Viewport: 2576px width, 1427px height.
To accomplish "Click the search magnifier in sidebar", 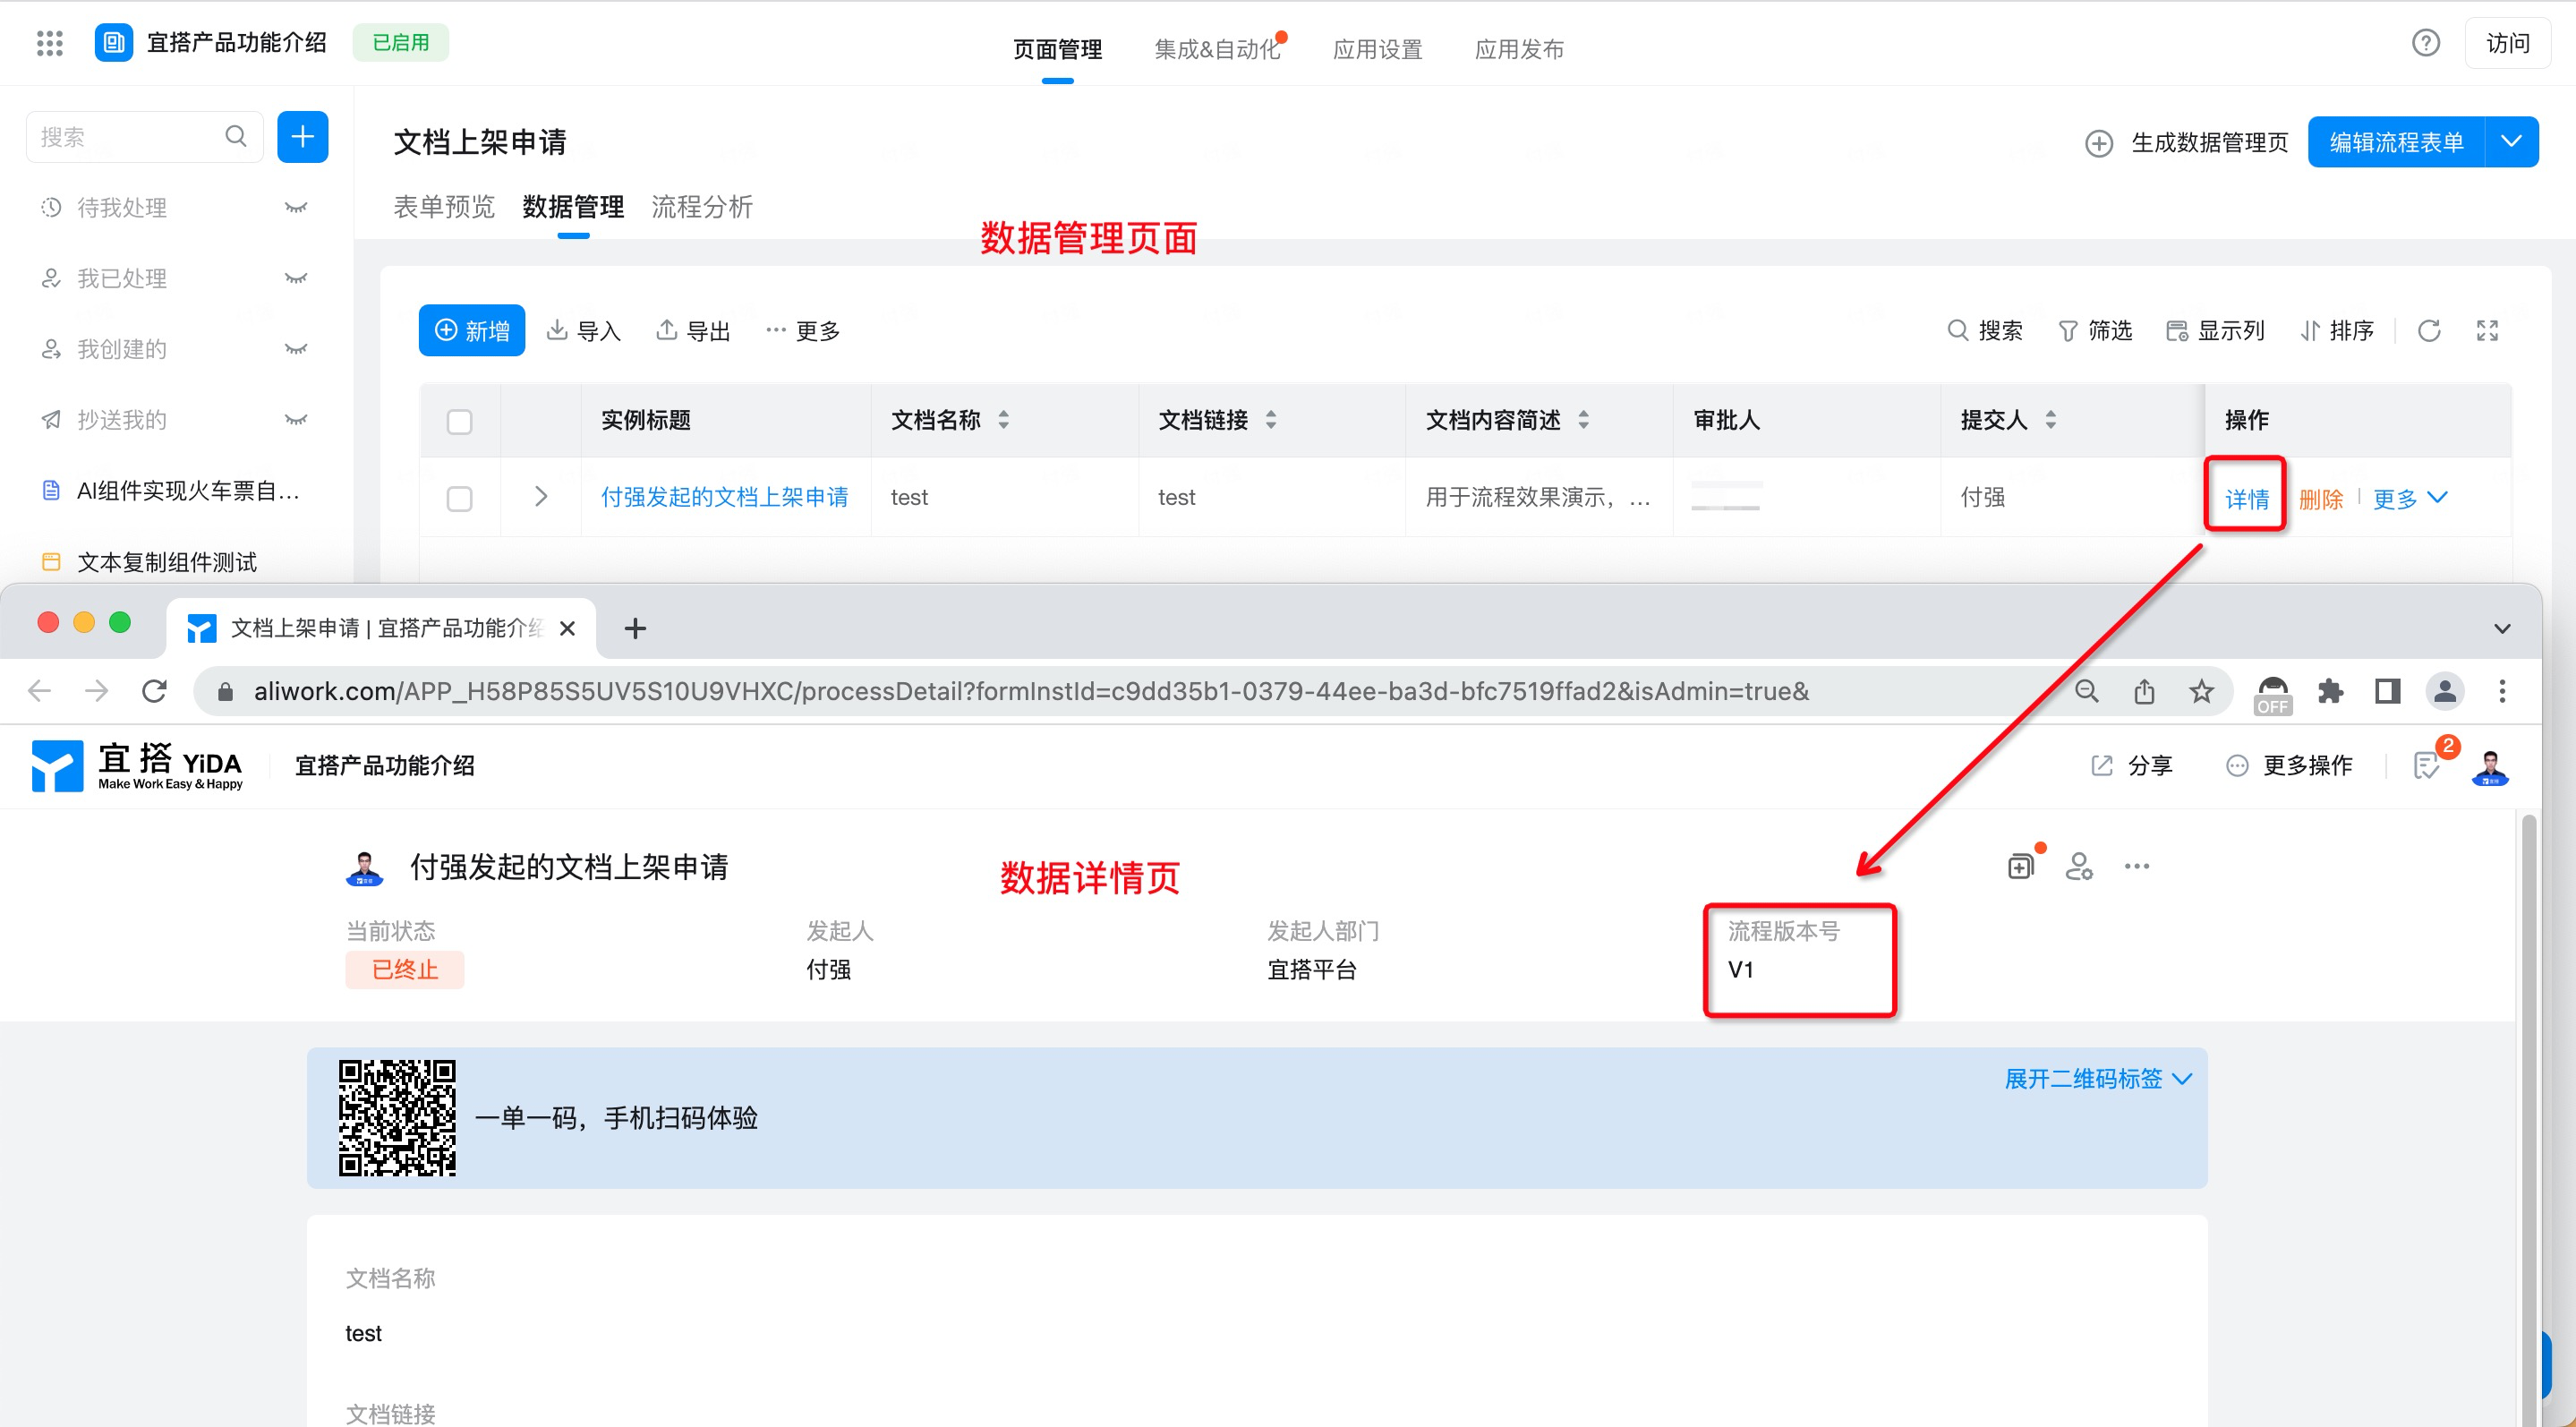I will click(236, 136).
